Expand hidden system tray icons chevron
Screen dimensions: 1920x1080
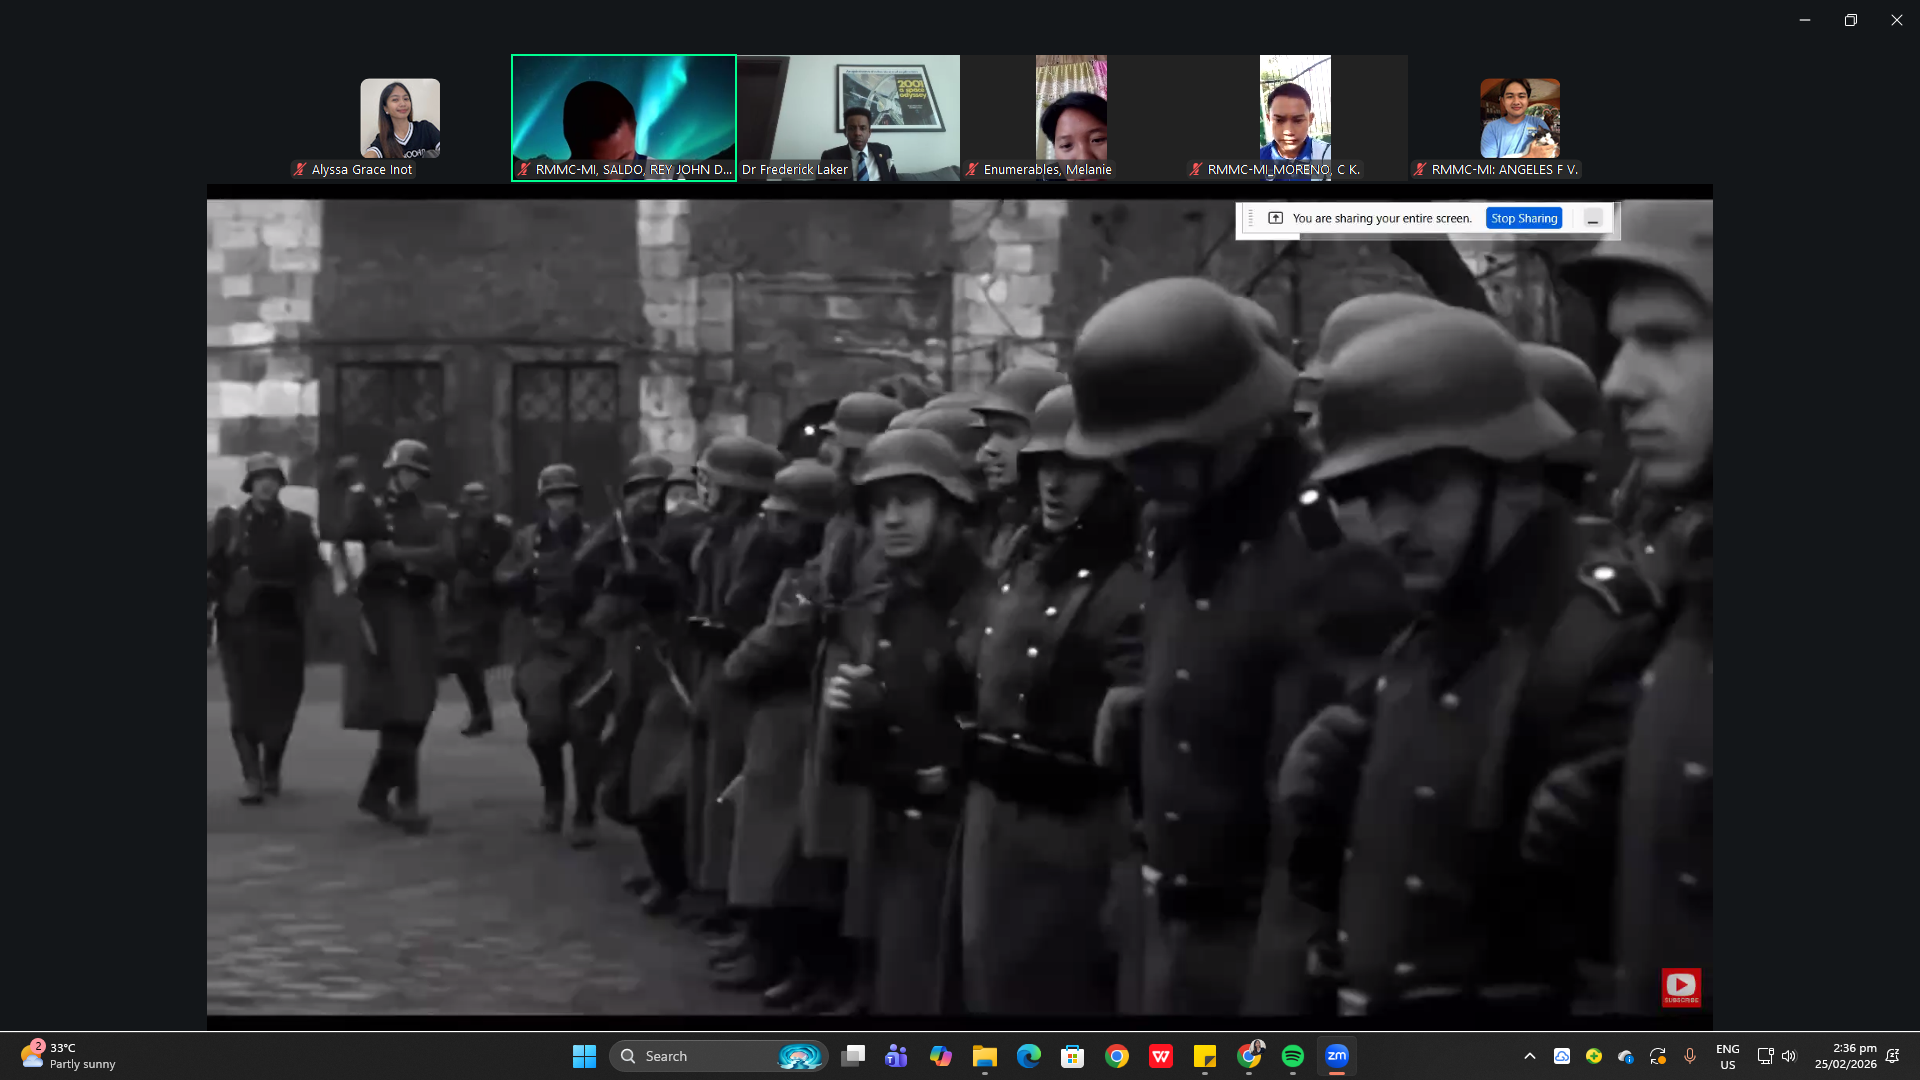tap(1530, 1056)
